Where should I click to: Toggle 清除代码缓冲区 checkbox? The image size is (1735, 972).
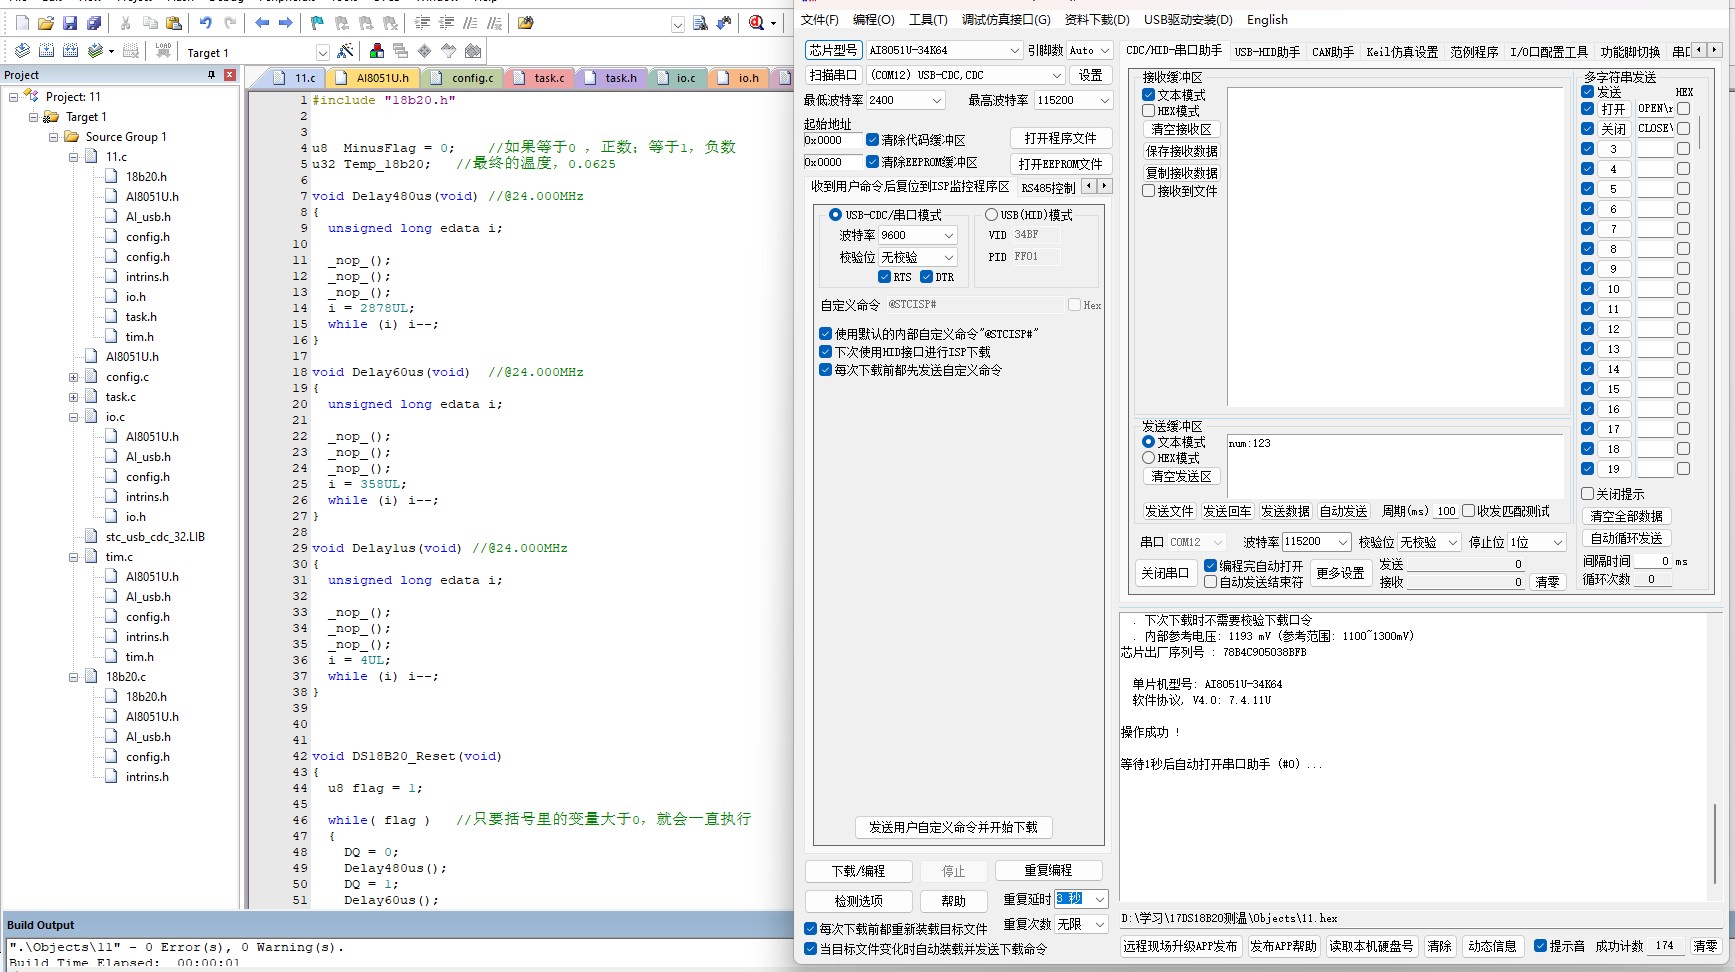[872, 140]
